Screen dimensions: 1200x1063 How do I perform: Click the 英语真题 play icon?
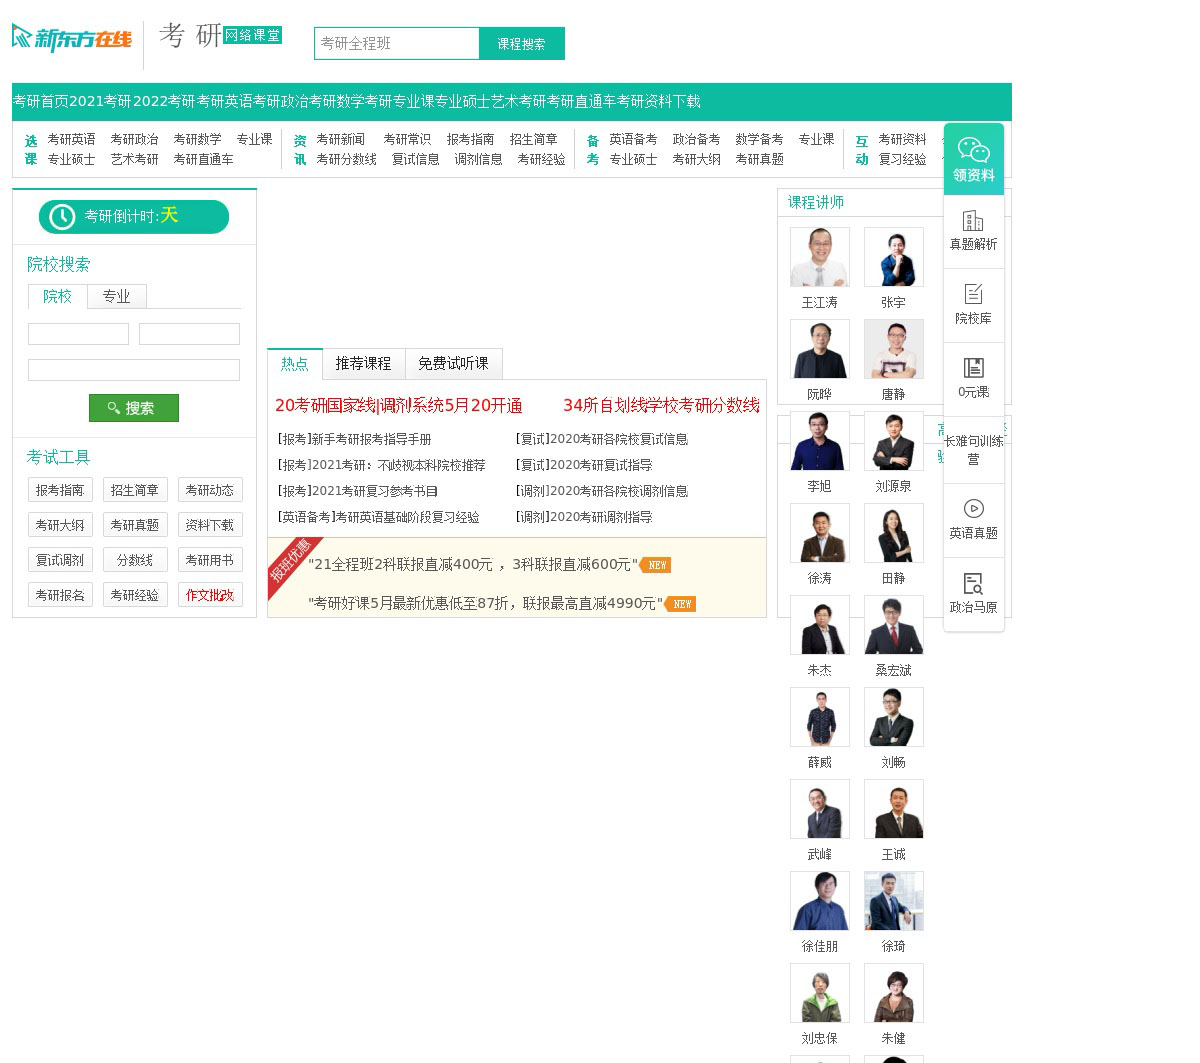click(x=973, y=509)
